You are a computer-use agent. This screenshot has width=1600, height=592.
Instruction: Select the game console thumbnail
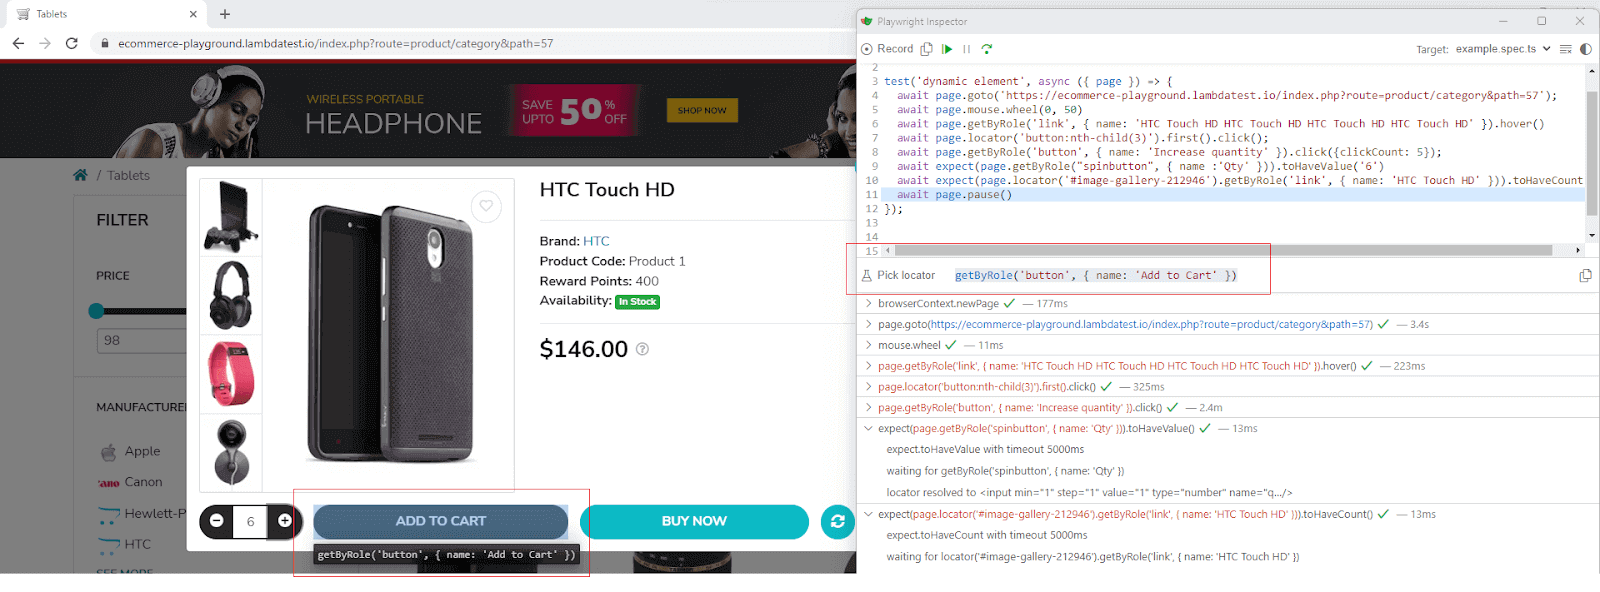tap(231, 217)
